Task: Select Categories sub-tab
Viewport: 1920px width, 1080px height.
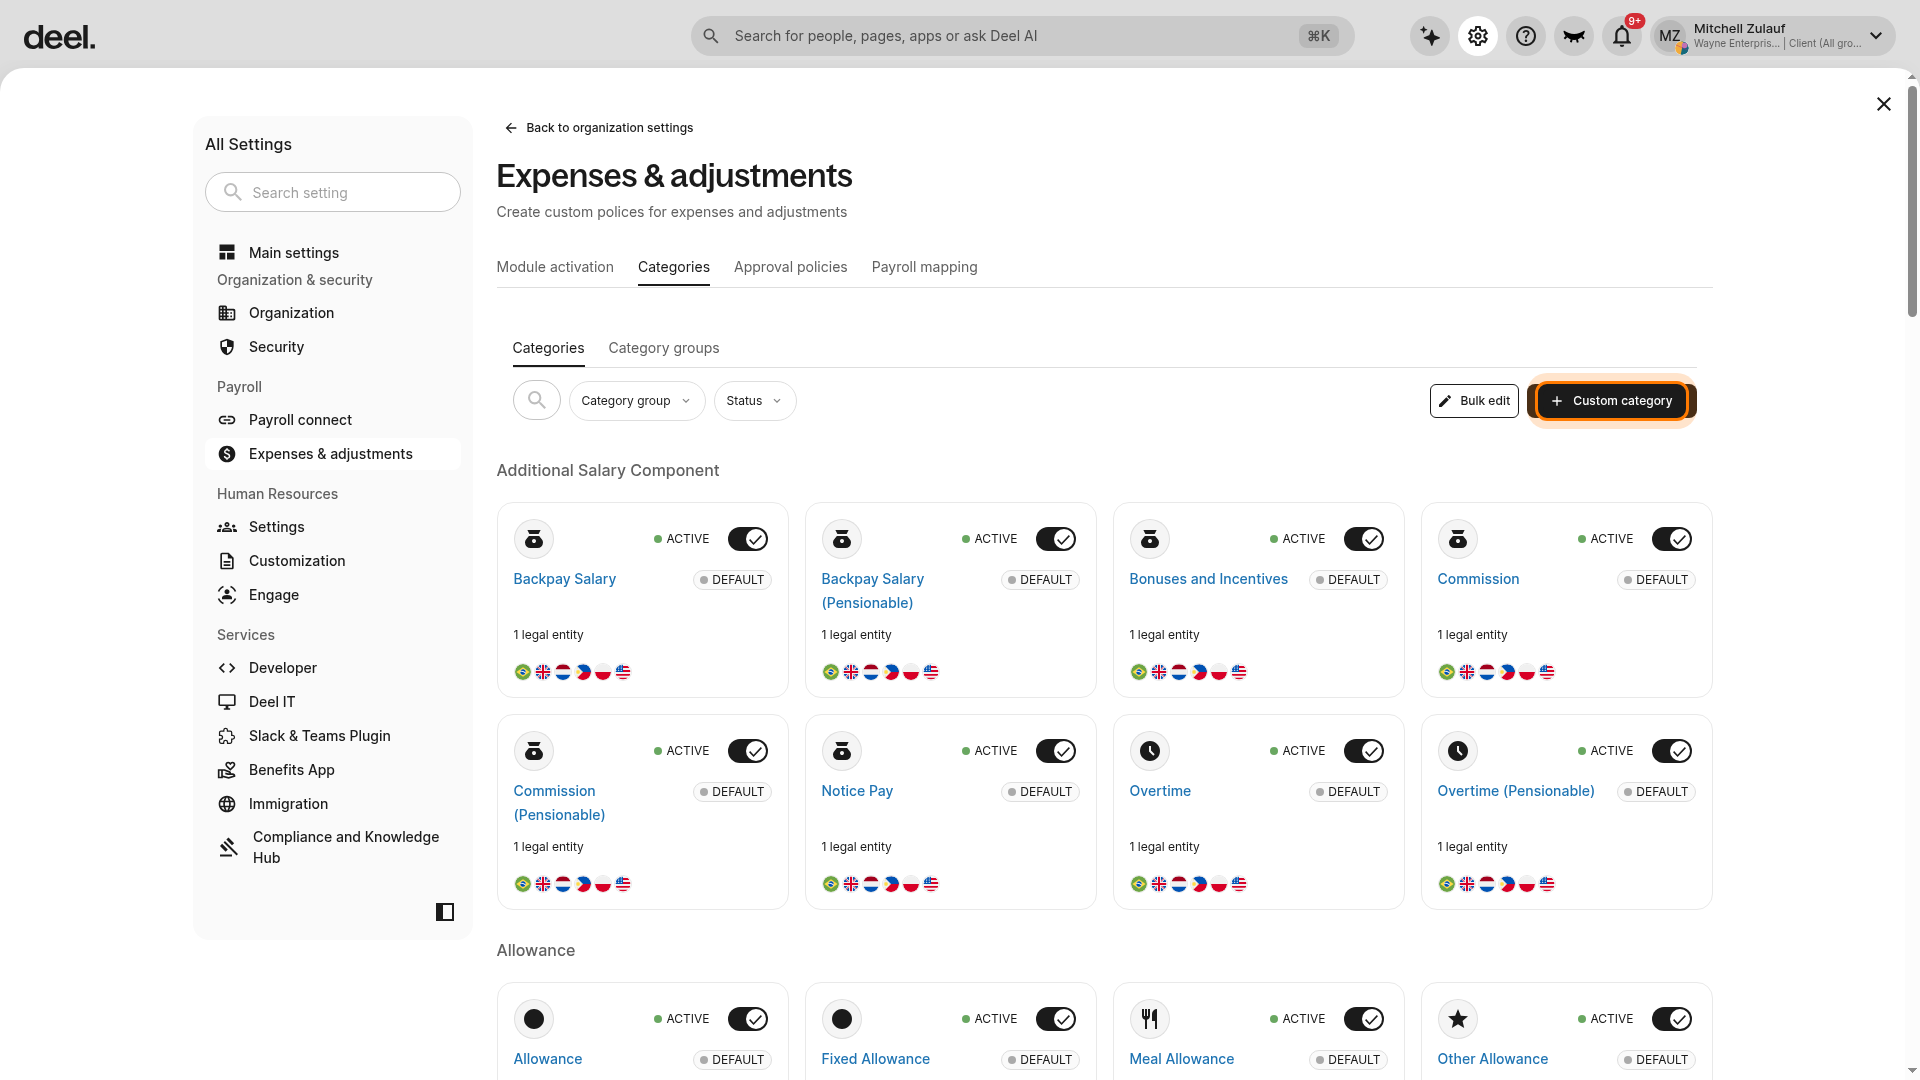Action: (x=548, y=348)
